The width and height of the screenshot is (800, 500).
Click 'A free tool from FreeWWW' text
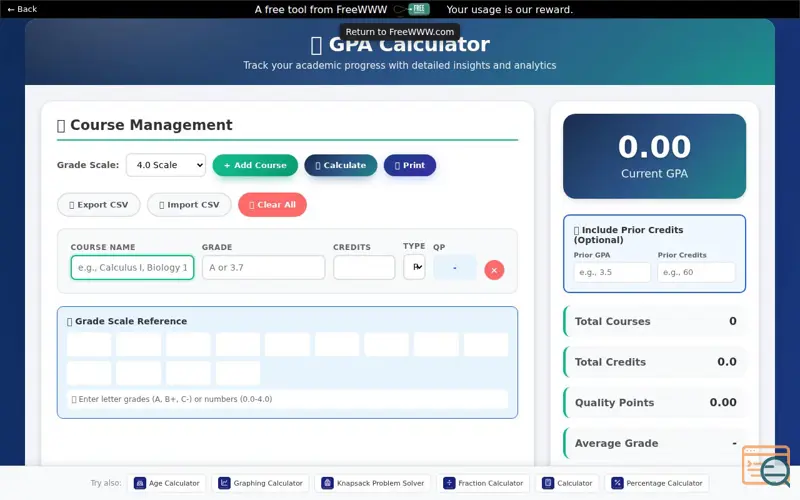(x=321, y=10)
